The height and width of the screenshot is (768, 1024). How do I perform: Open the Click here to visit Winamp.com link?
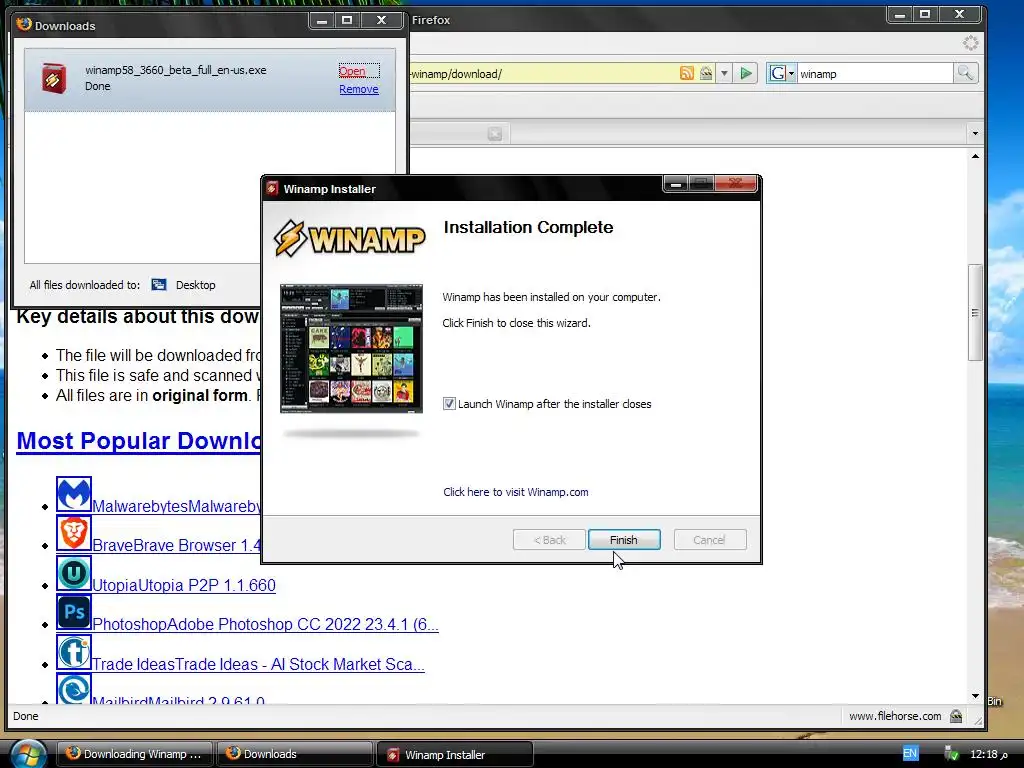[515, 492]
